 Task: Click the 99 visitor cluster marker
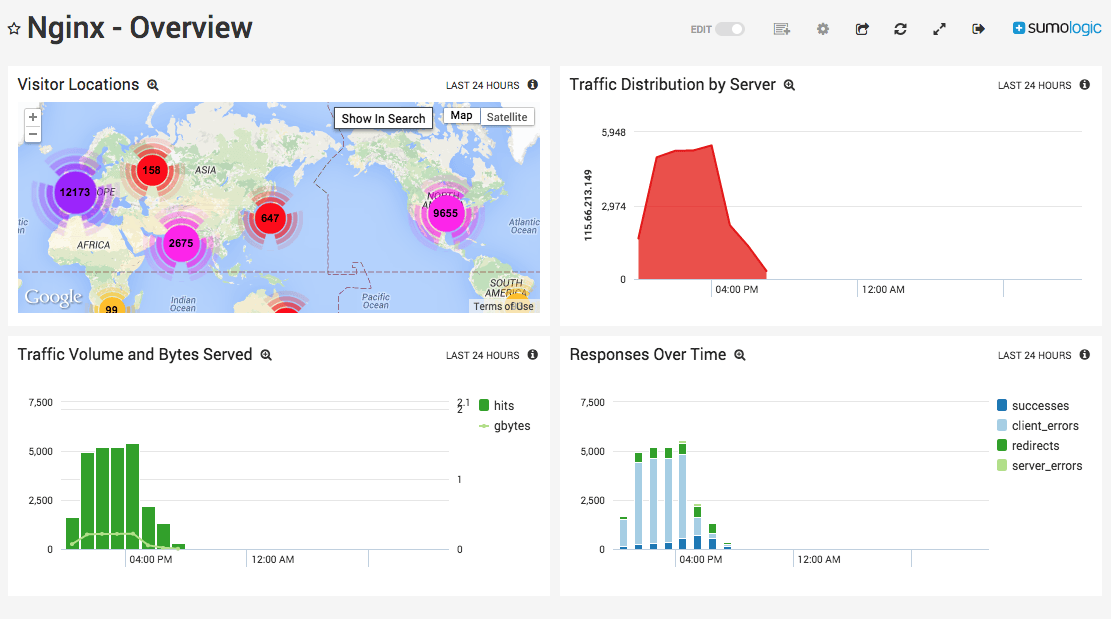[x=111, y=307]
